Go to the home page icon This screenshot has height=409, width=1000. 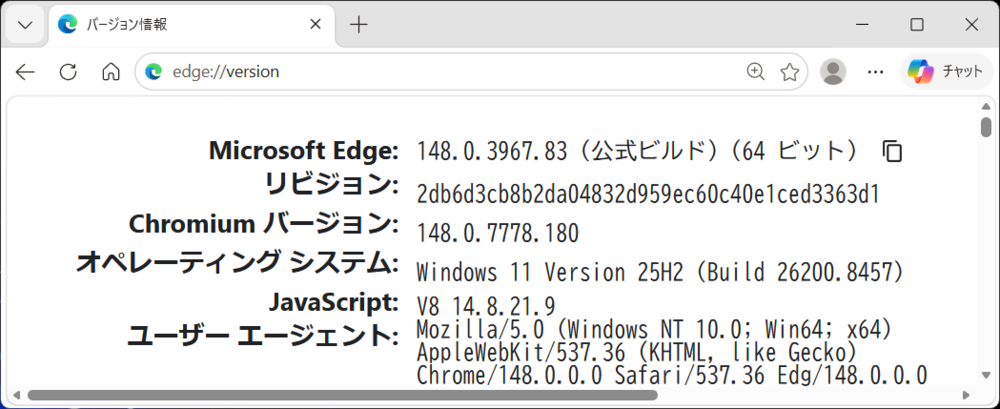pos(111,72)
